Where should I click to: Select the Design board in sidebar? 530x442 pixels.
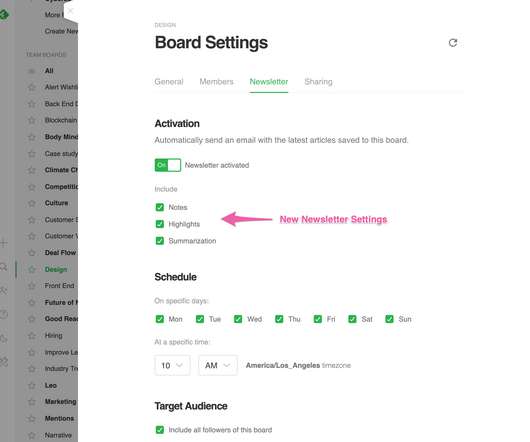pos(56,269)
